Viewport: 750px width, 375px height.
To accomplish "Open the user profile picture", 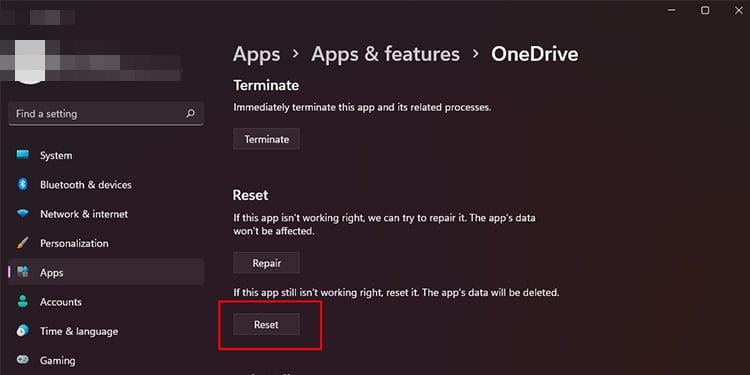I will pos(30,62).
